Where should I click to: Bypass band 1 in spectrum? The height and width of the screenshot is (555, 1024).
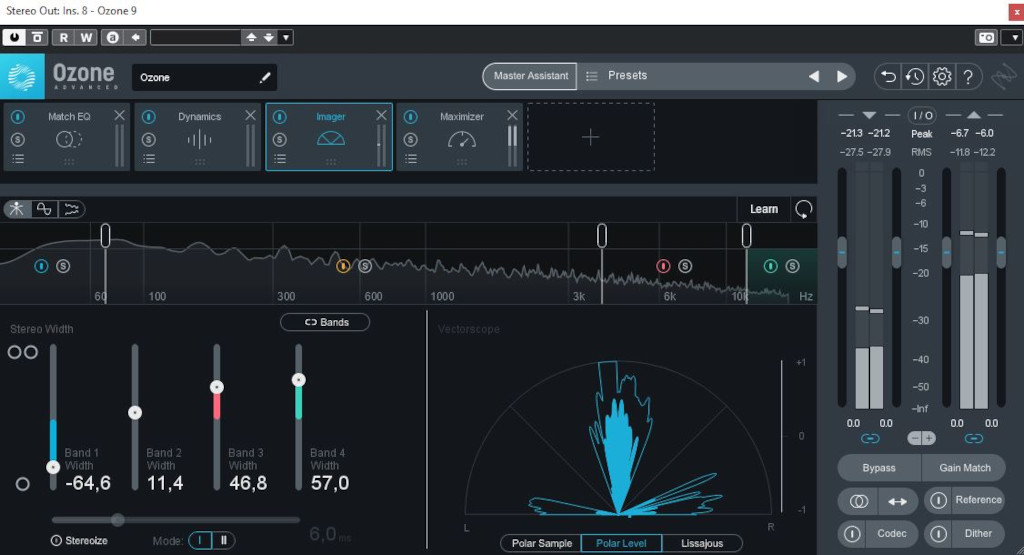point(41,266)
